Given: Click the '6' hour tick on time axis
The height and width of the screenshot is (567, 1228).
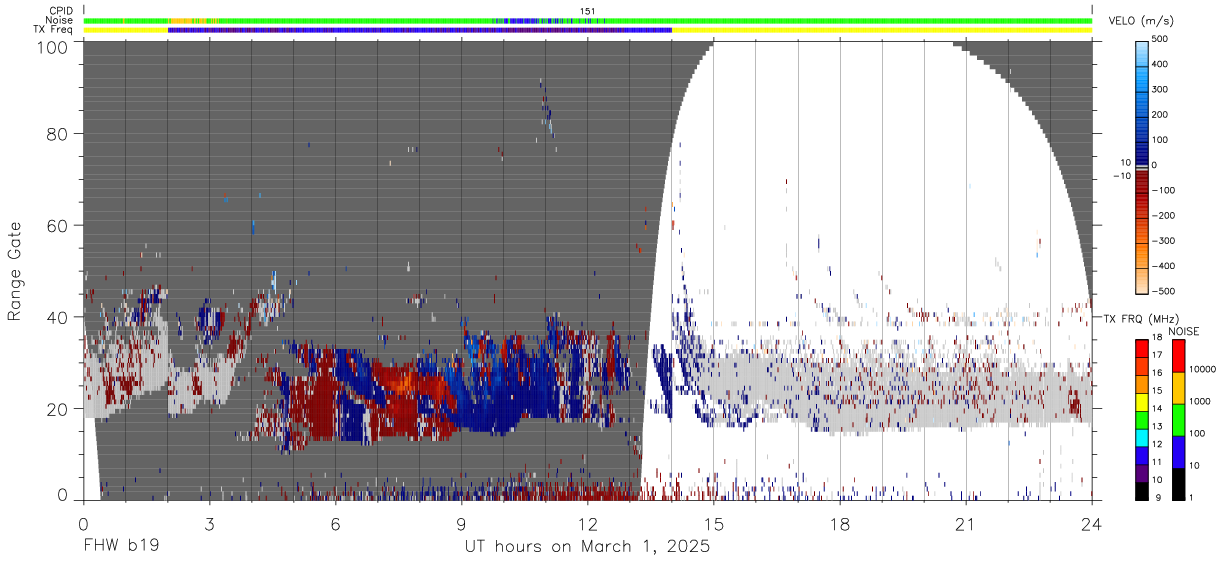Looking at the screenshot, I should click(335, 524).
